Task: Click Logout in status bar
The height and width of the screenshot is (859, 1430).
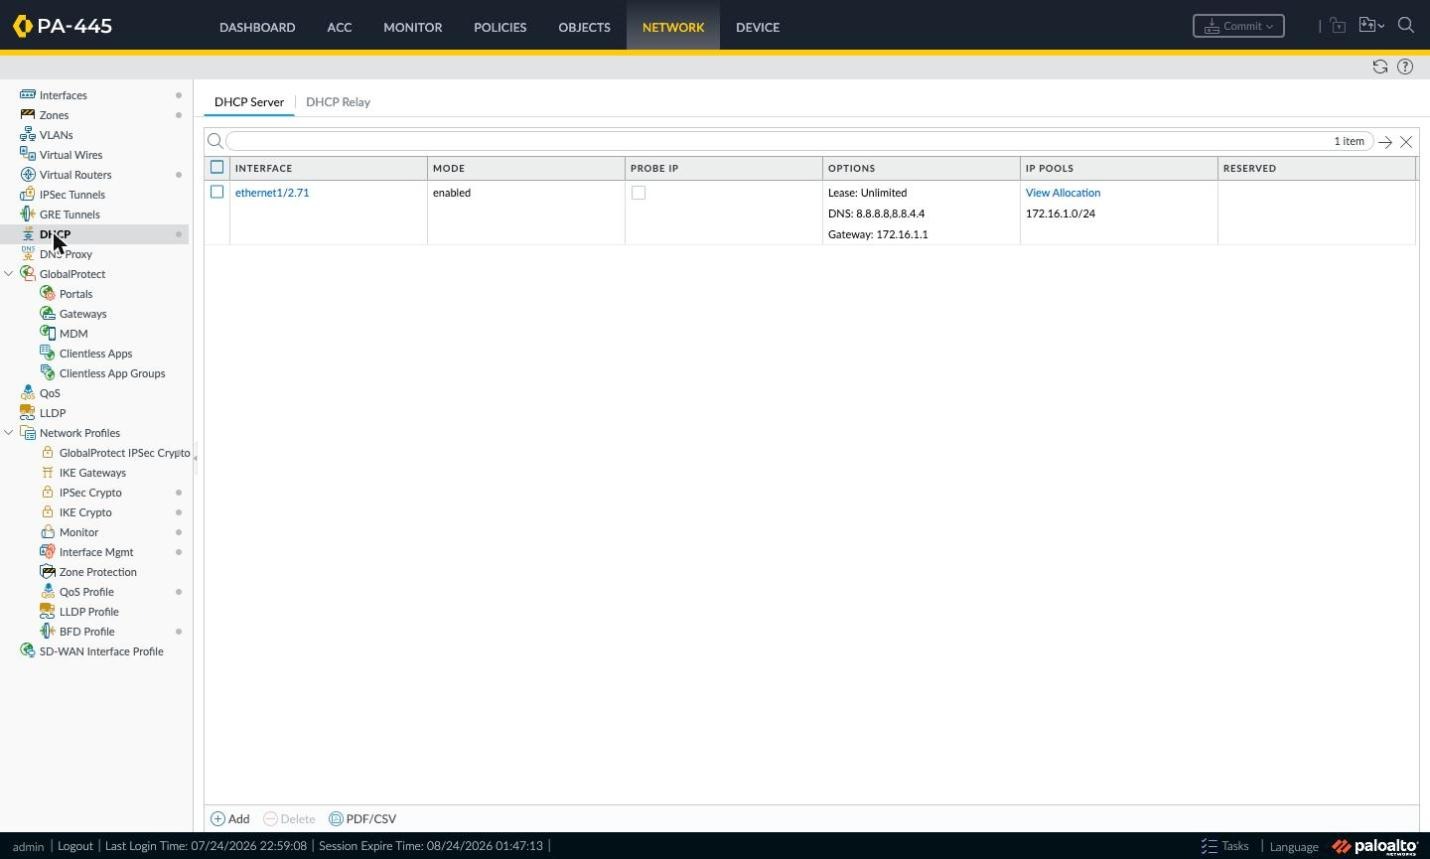Action: click(x=75, y=846)
